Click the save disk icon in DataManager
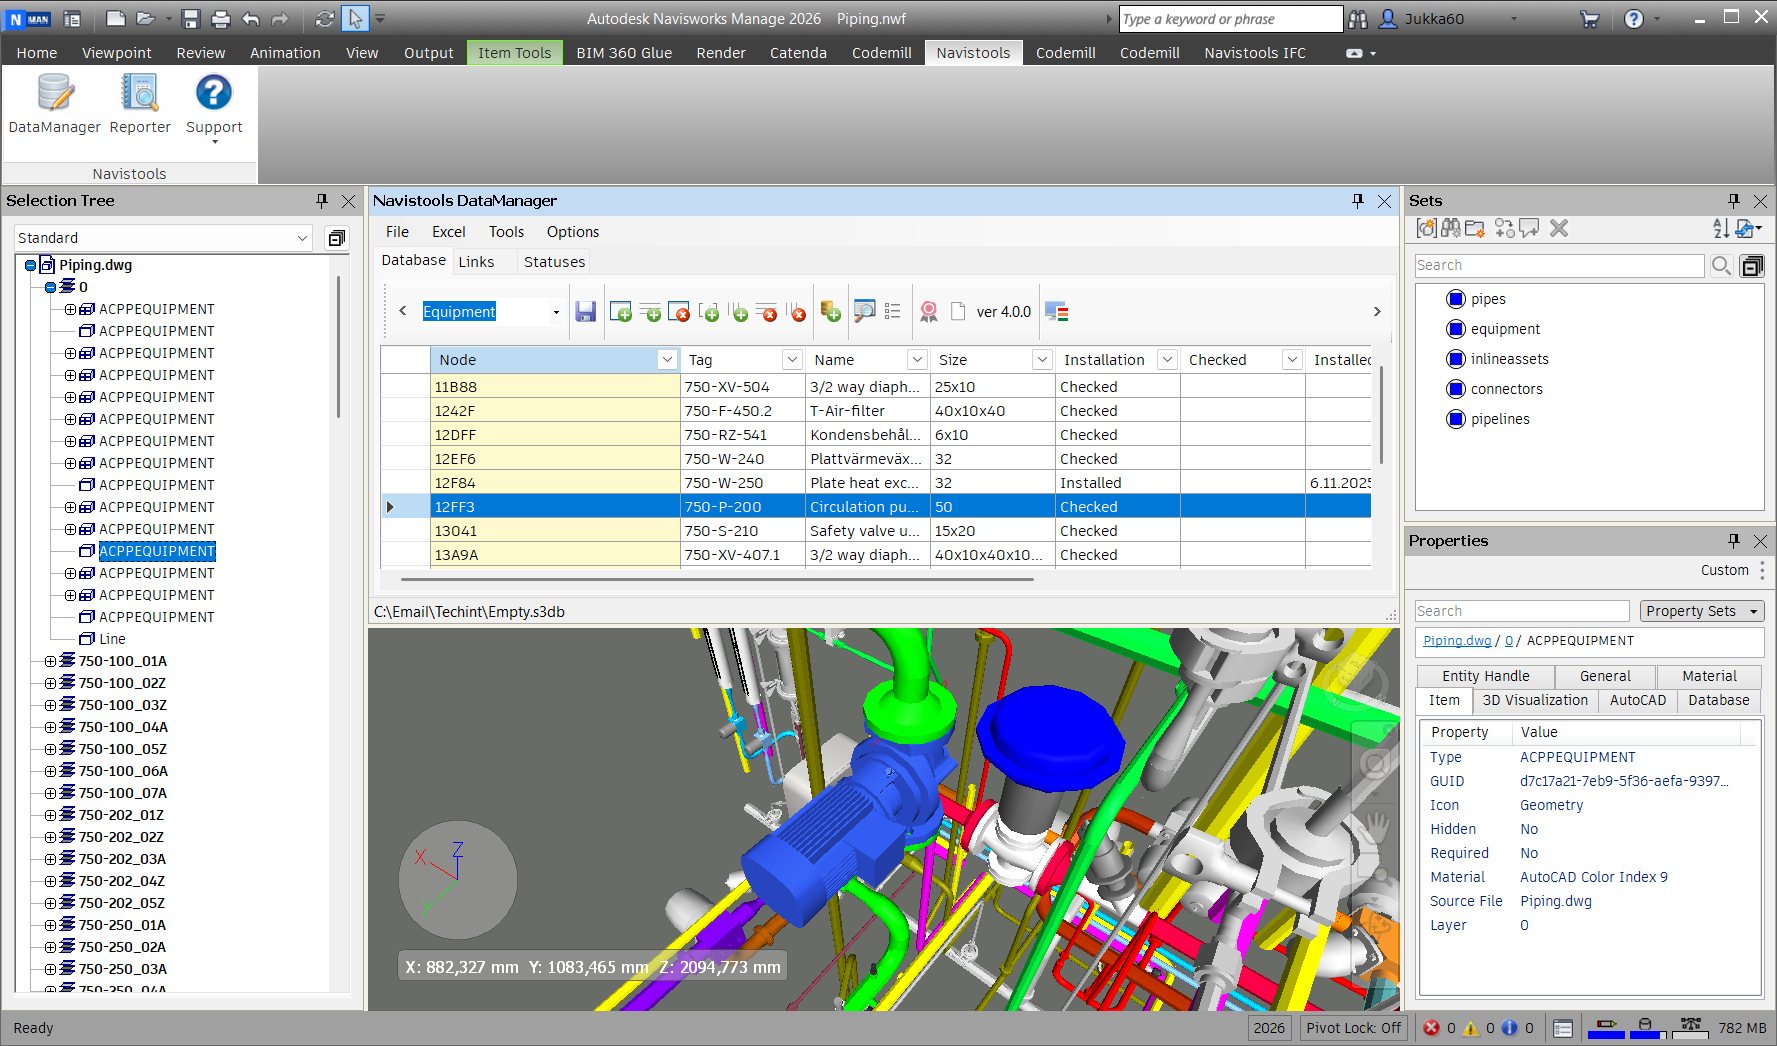This screenshot has height=1046, width=1777. click(x=586, y=312)
